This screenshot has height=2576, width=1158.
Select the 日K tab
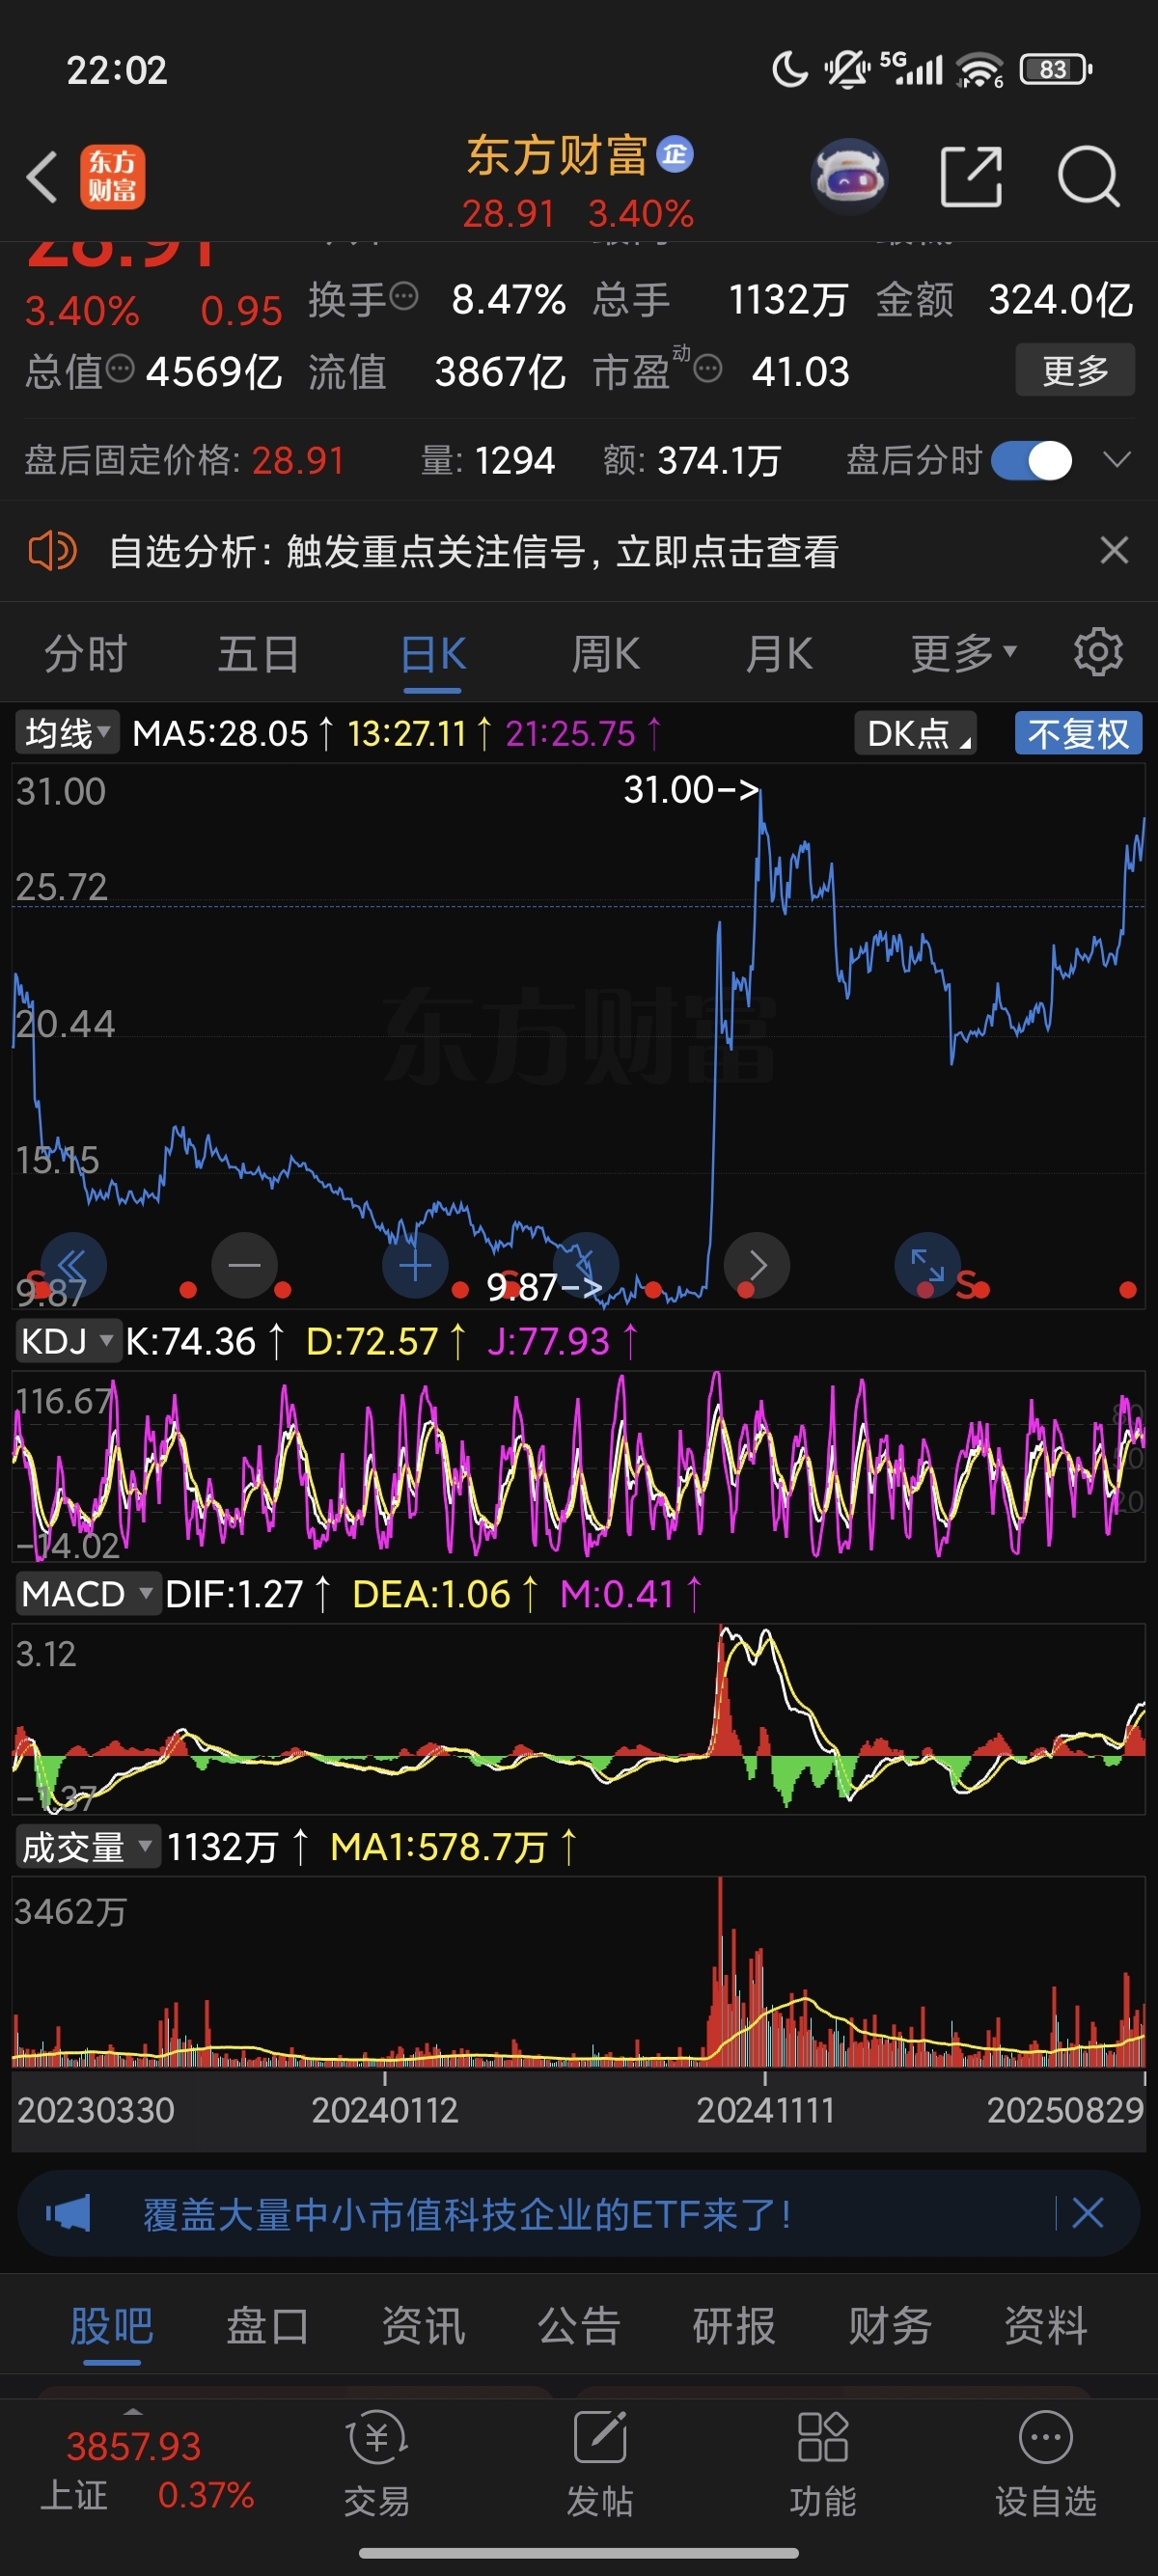click(433, 654)
